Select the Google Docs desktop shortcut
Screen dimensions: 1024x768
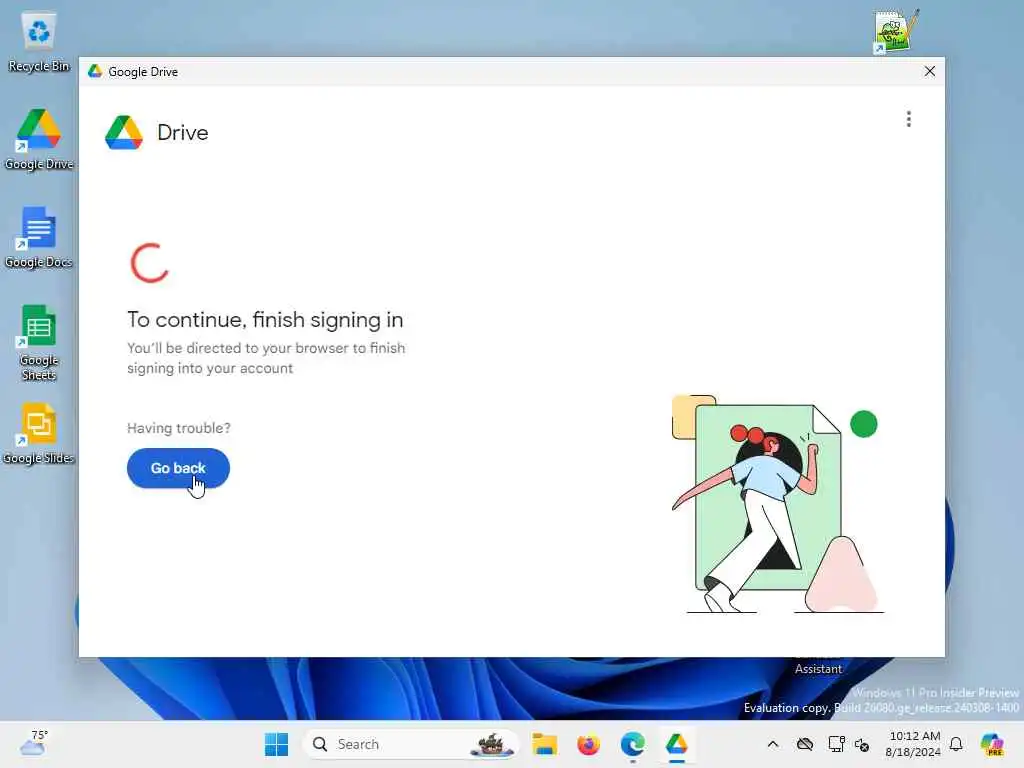(x=39, y=238)
